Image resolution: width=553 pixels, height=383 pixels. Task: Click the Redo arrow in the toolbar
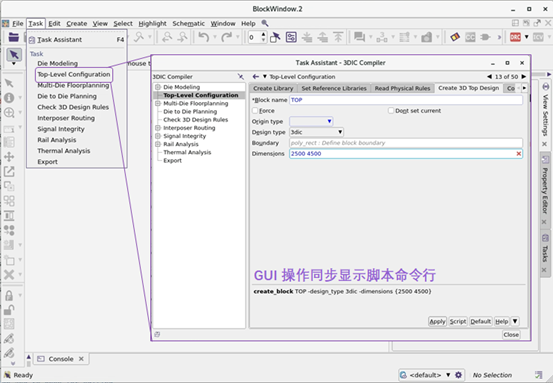coord(226,37)
